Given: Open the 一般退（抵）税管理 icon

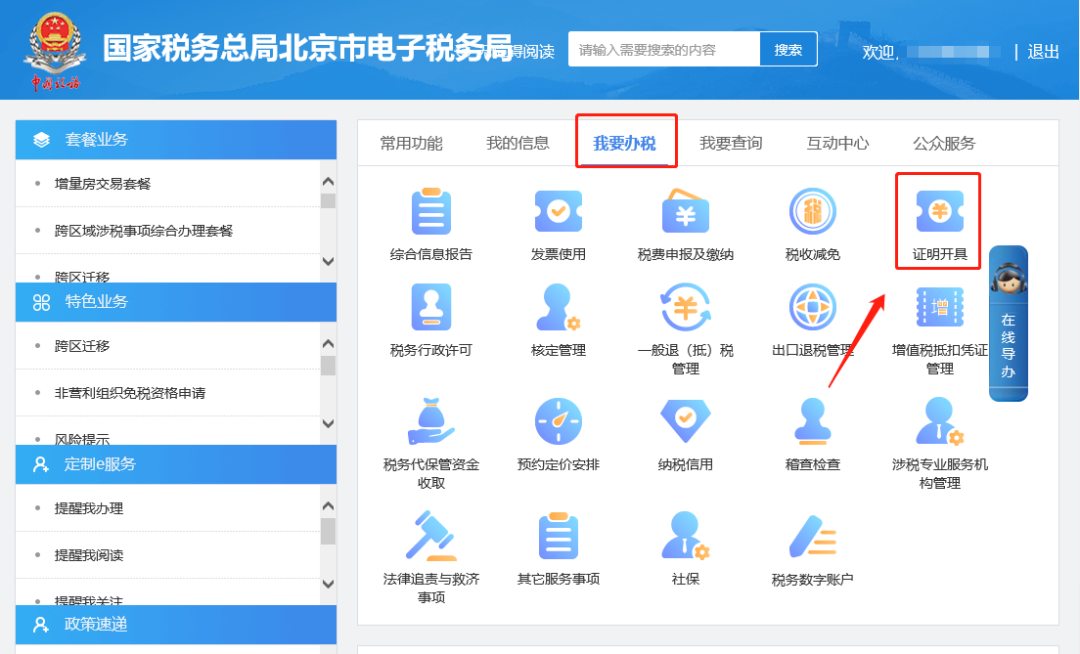Looking at the screenshot, I should click(x=685, y=307).
